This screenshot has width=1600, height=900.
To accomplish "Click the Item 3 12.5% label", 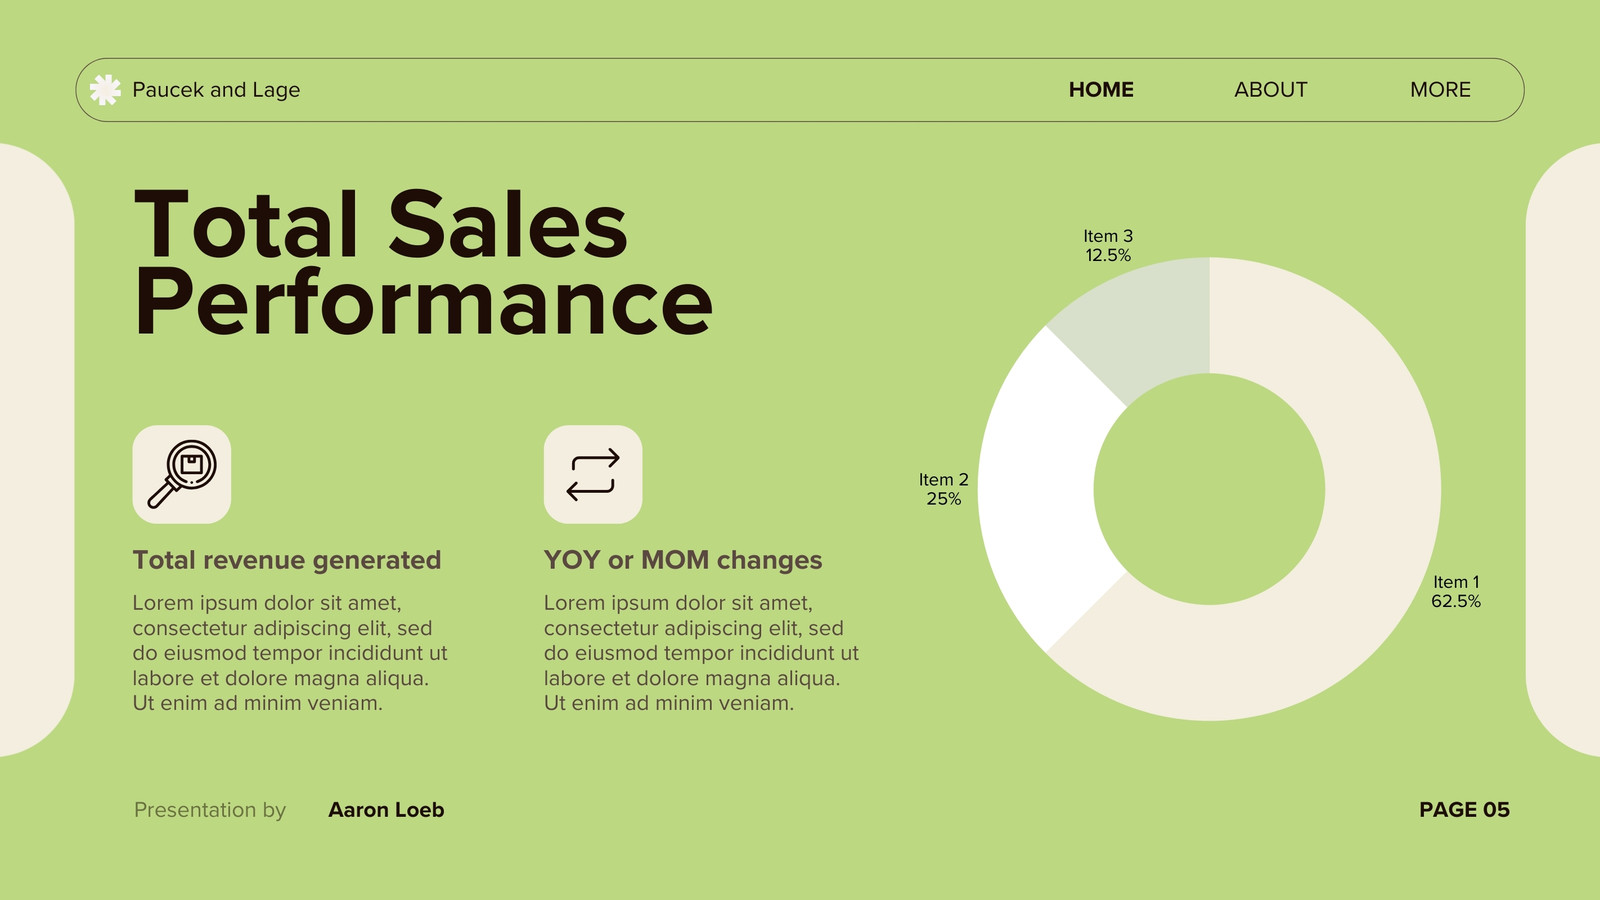I will 1108,246.
